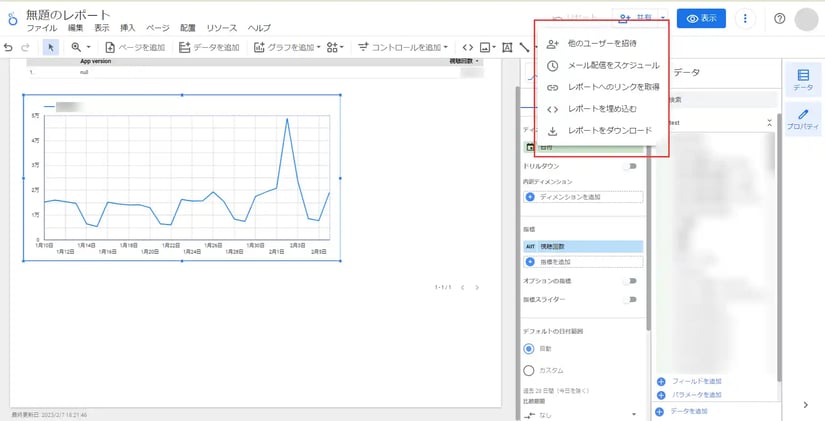Click the insert image toolbar icon
Image resolution: width=825 pixels, height=421 pixels.
point(485,47)
